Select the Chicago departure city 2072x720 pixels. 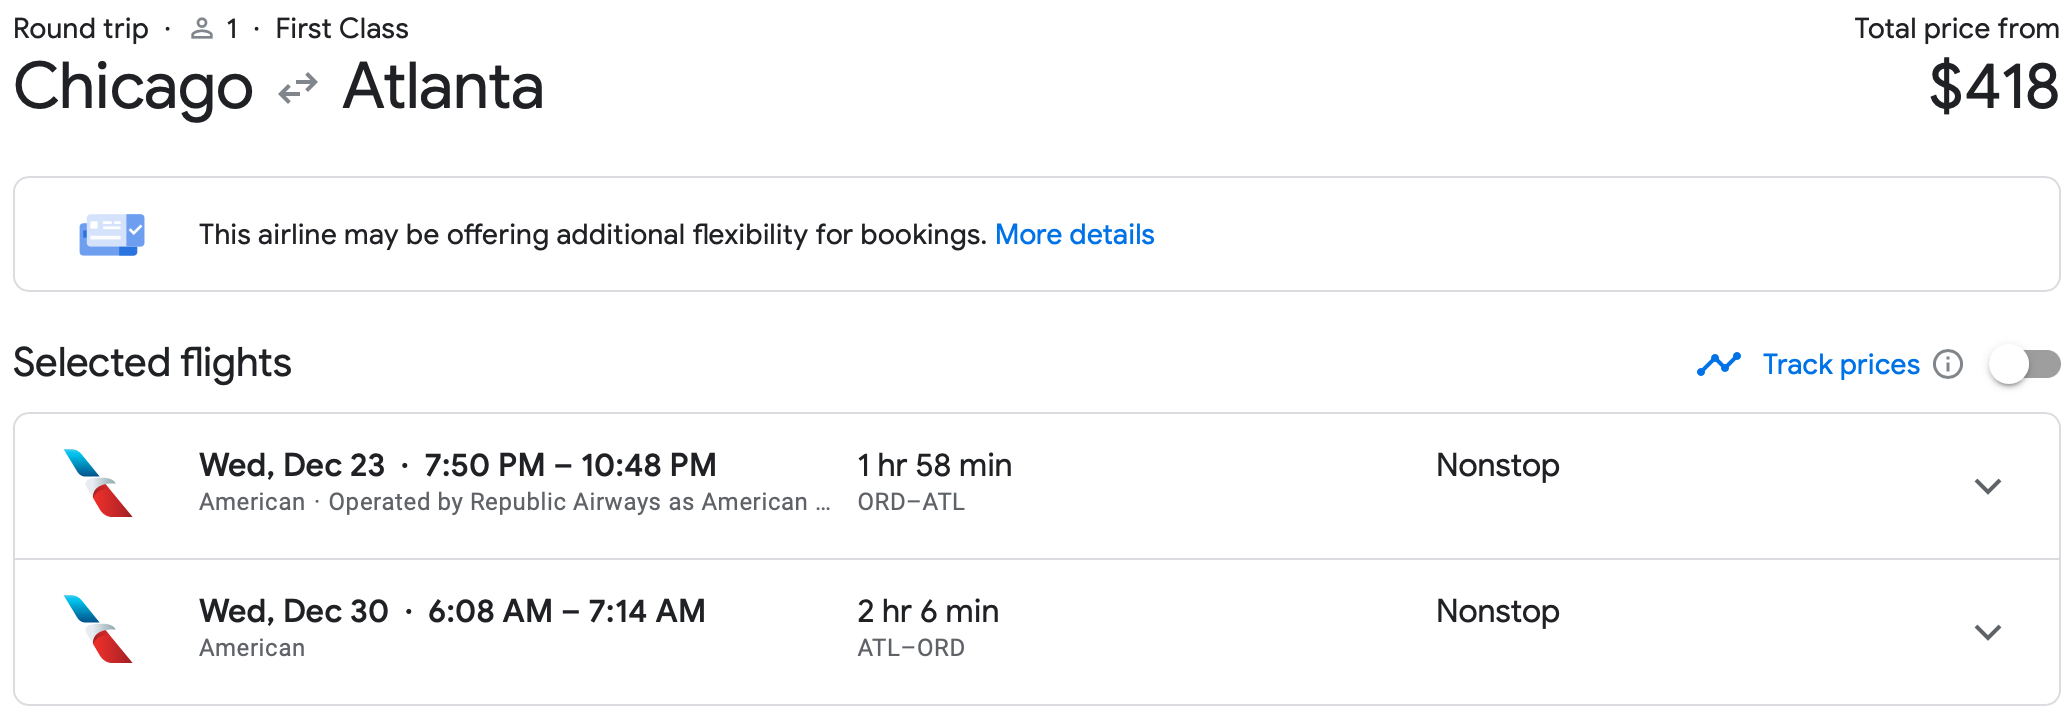click(x=133, y=88)
